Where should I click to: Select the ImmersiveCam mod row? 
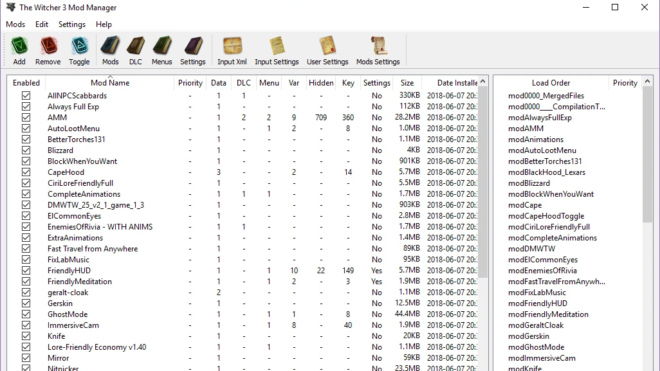point(243,325)
